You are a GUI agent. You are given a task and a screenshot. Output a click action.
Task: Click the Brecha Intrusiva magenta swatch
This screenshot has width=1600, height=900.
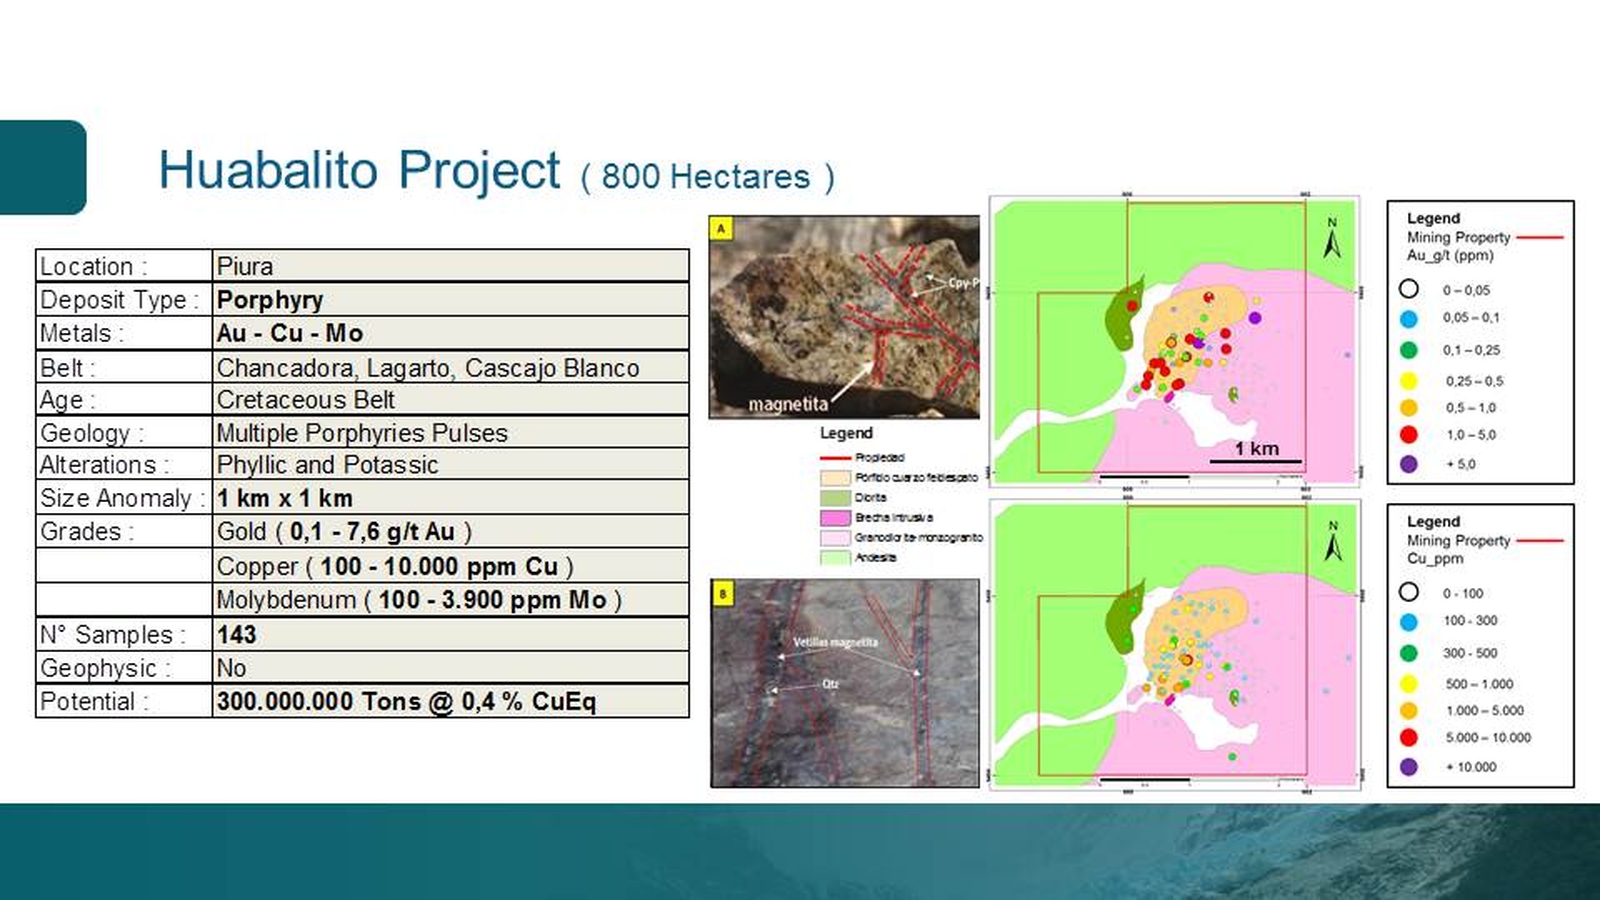[835, 518]
